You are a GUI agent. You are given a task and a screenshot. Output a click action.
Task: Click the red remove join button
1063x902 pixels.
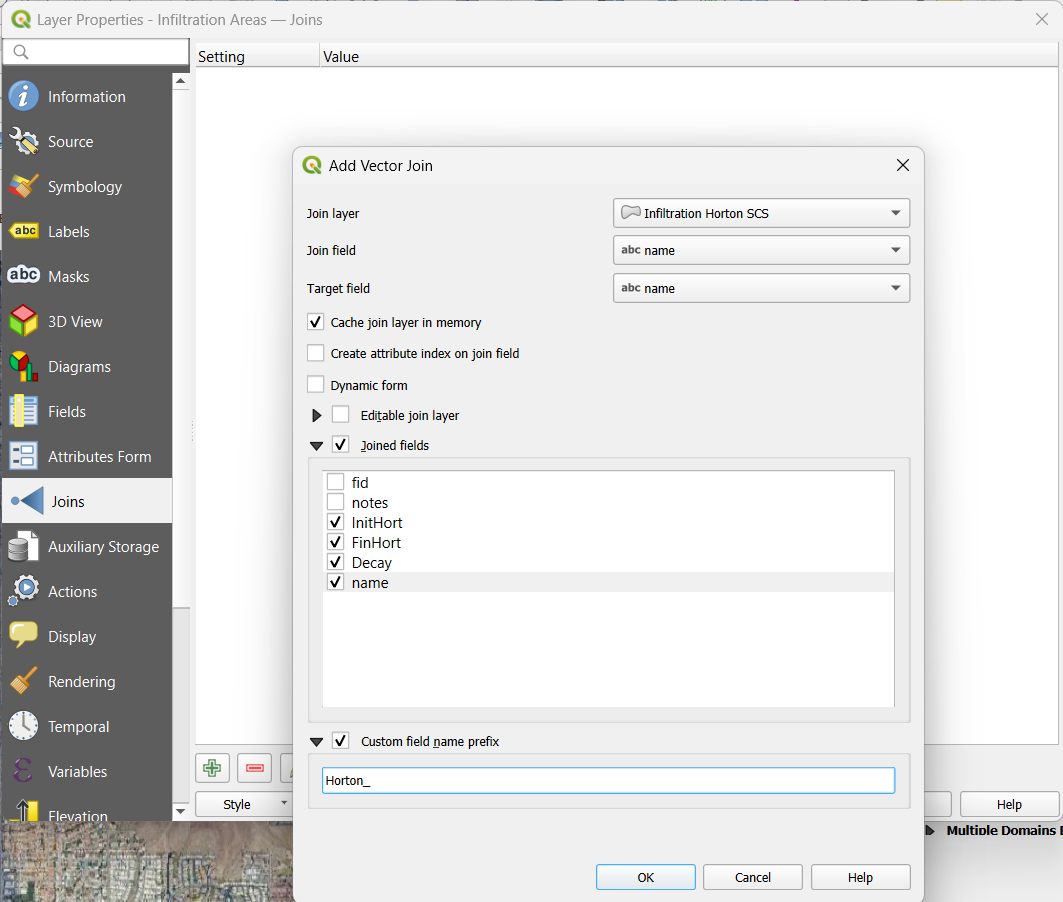click(255, 768)
